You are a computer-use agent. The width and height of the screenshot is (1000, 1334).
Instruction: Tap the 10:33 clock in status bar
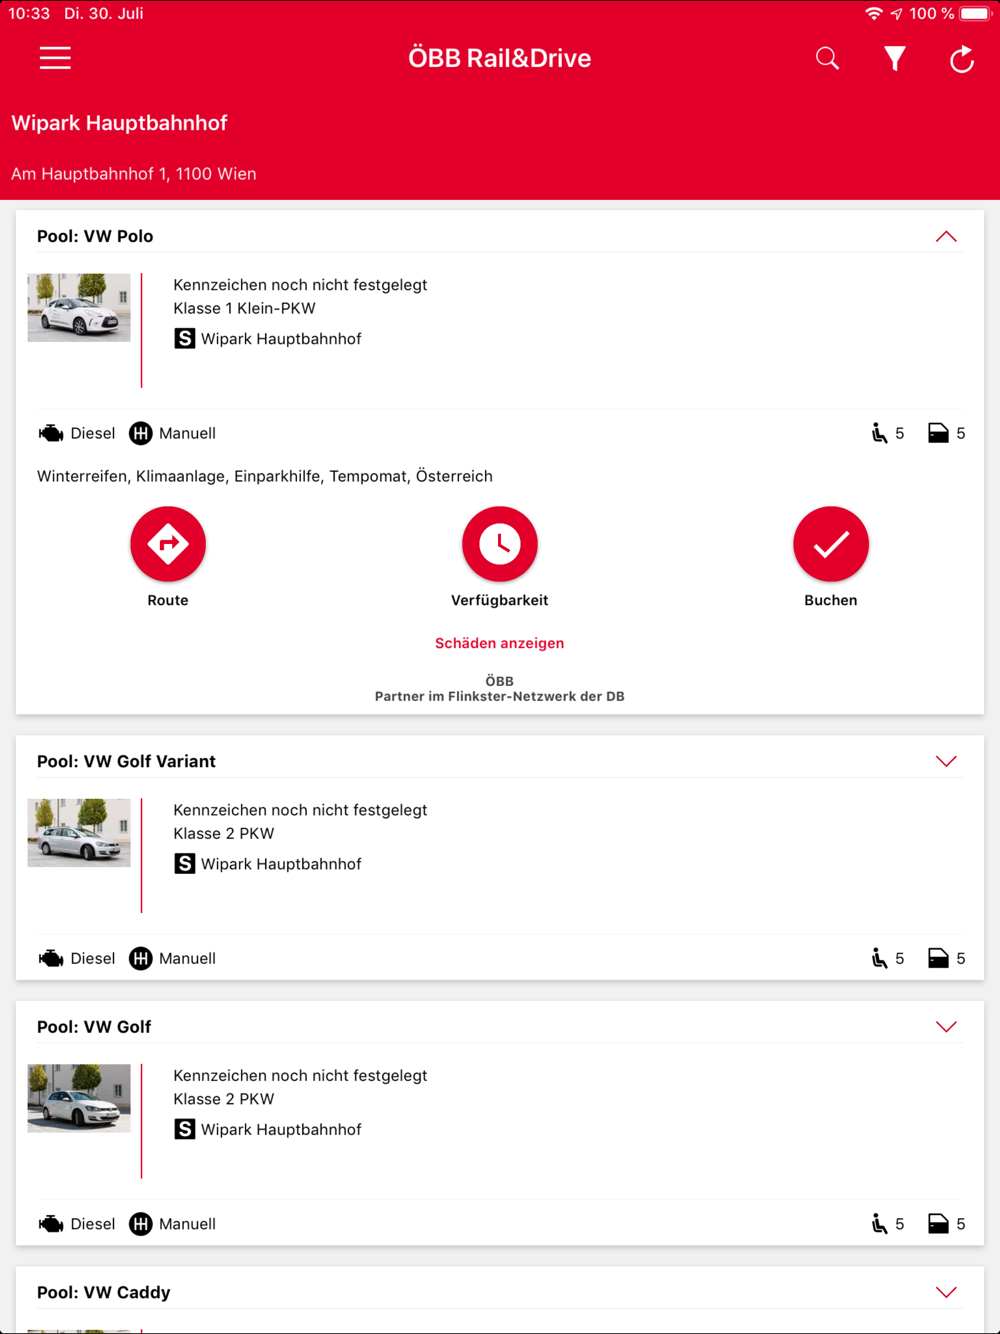29,14
